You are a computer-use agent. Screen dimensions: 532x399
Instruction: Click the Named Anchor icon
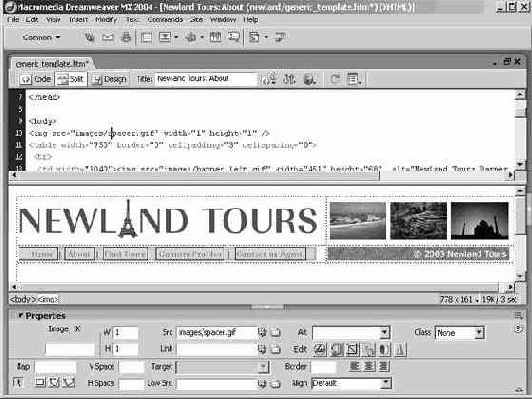click(x=126, y=37)
